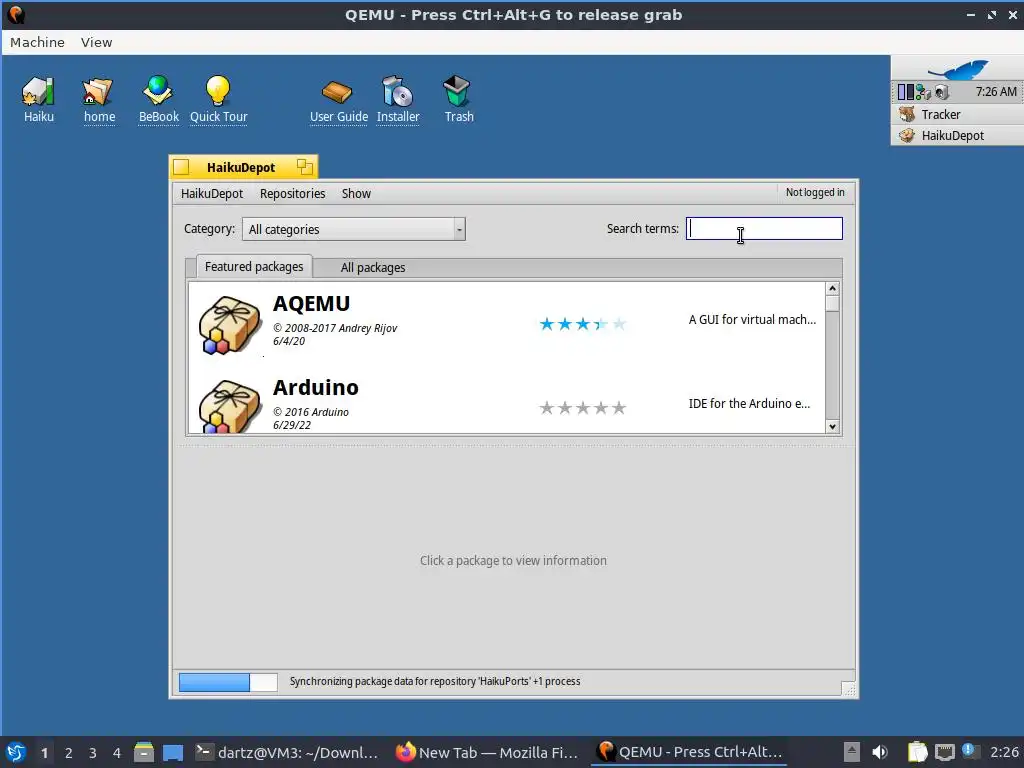1024x768 pixels.
Task: Open the Repositories menu
Action: (x=292, y=193)
